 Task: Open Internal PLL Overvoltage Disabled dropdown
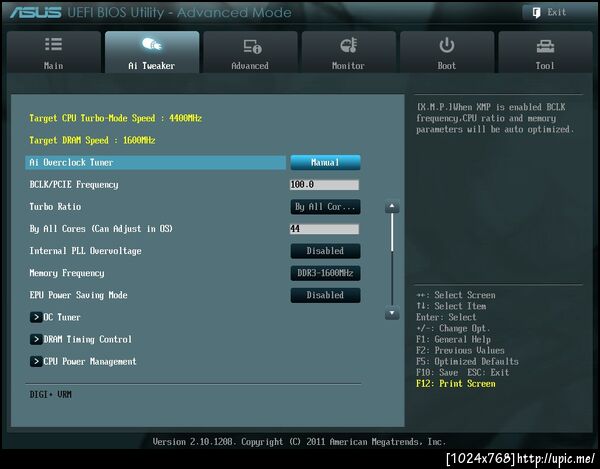click(x=325, y=251)
